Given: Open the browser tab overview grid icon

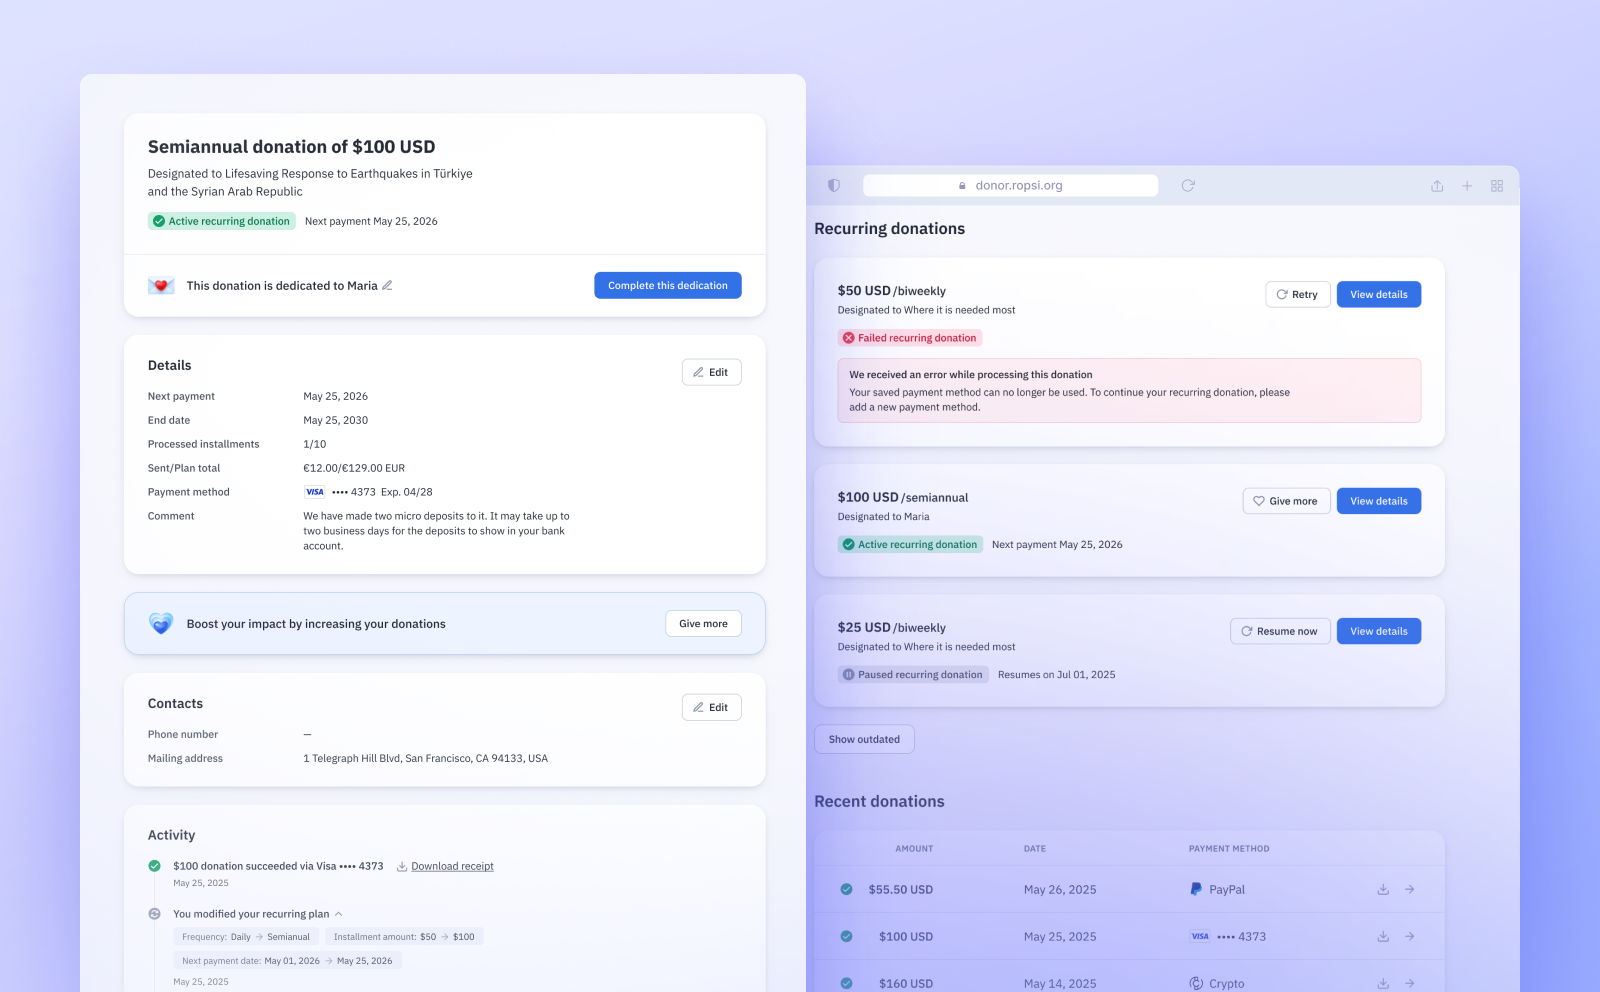Looking at the screenshot, I should [1497, 186].
